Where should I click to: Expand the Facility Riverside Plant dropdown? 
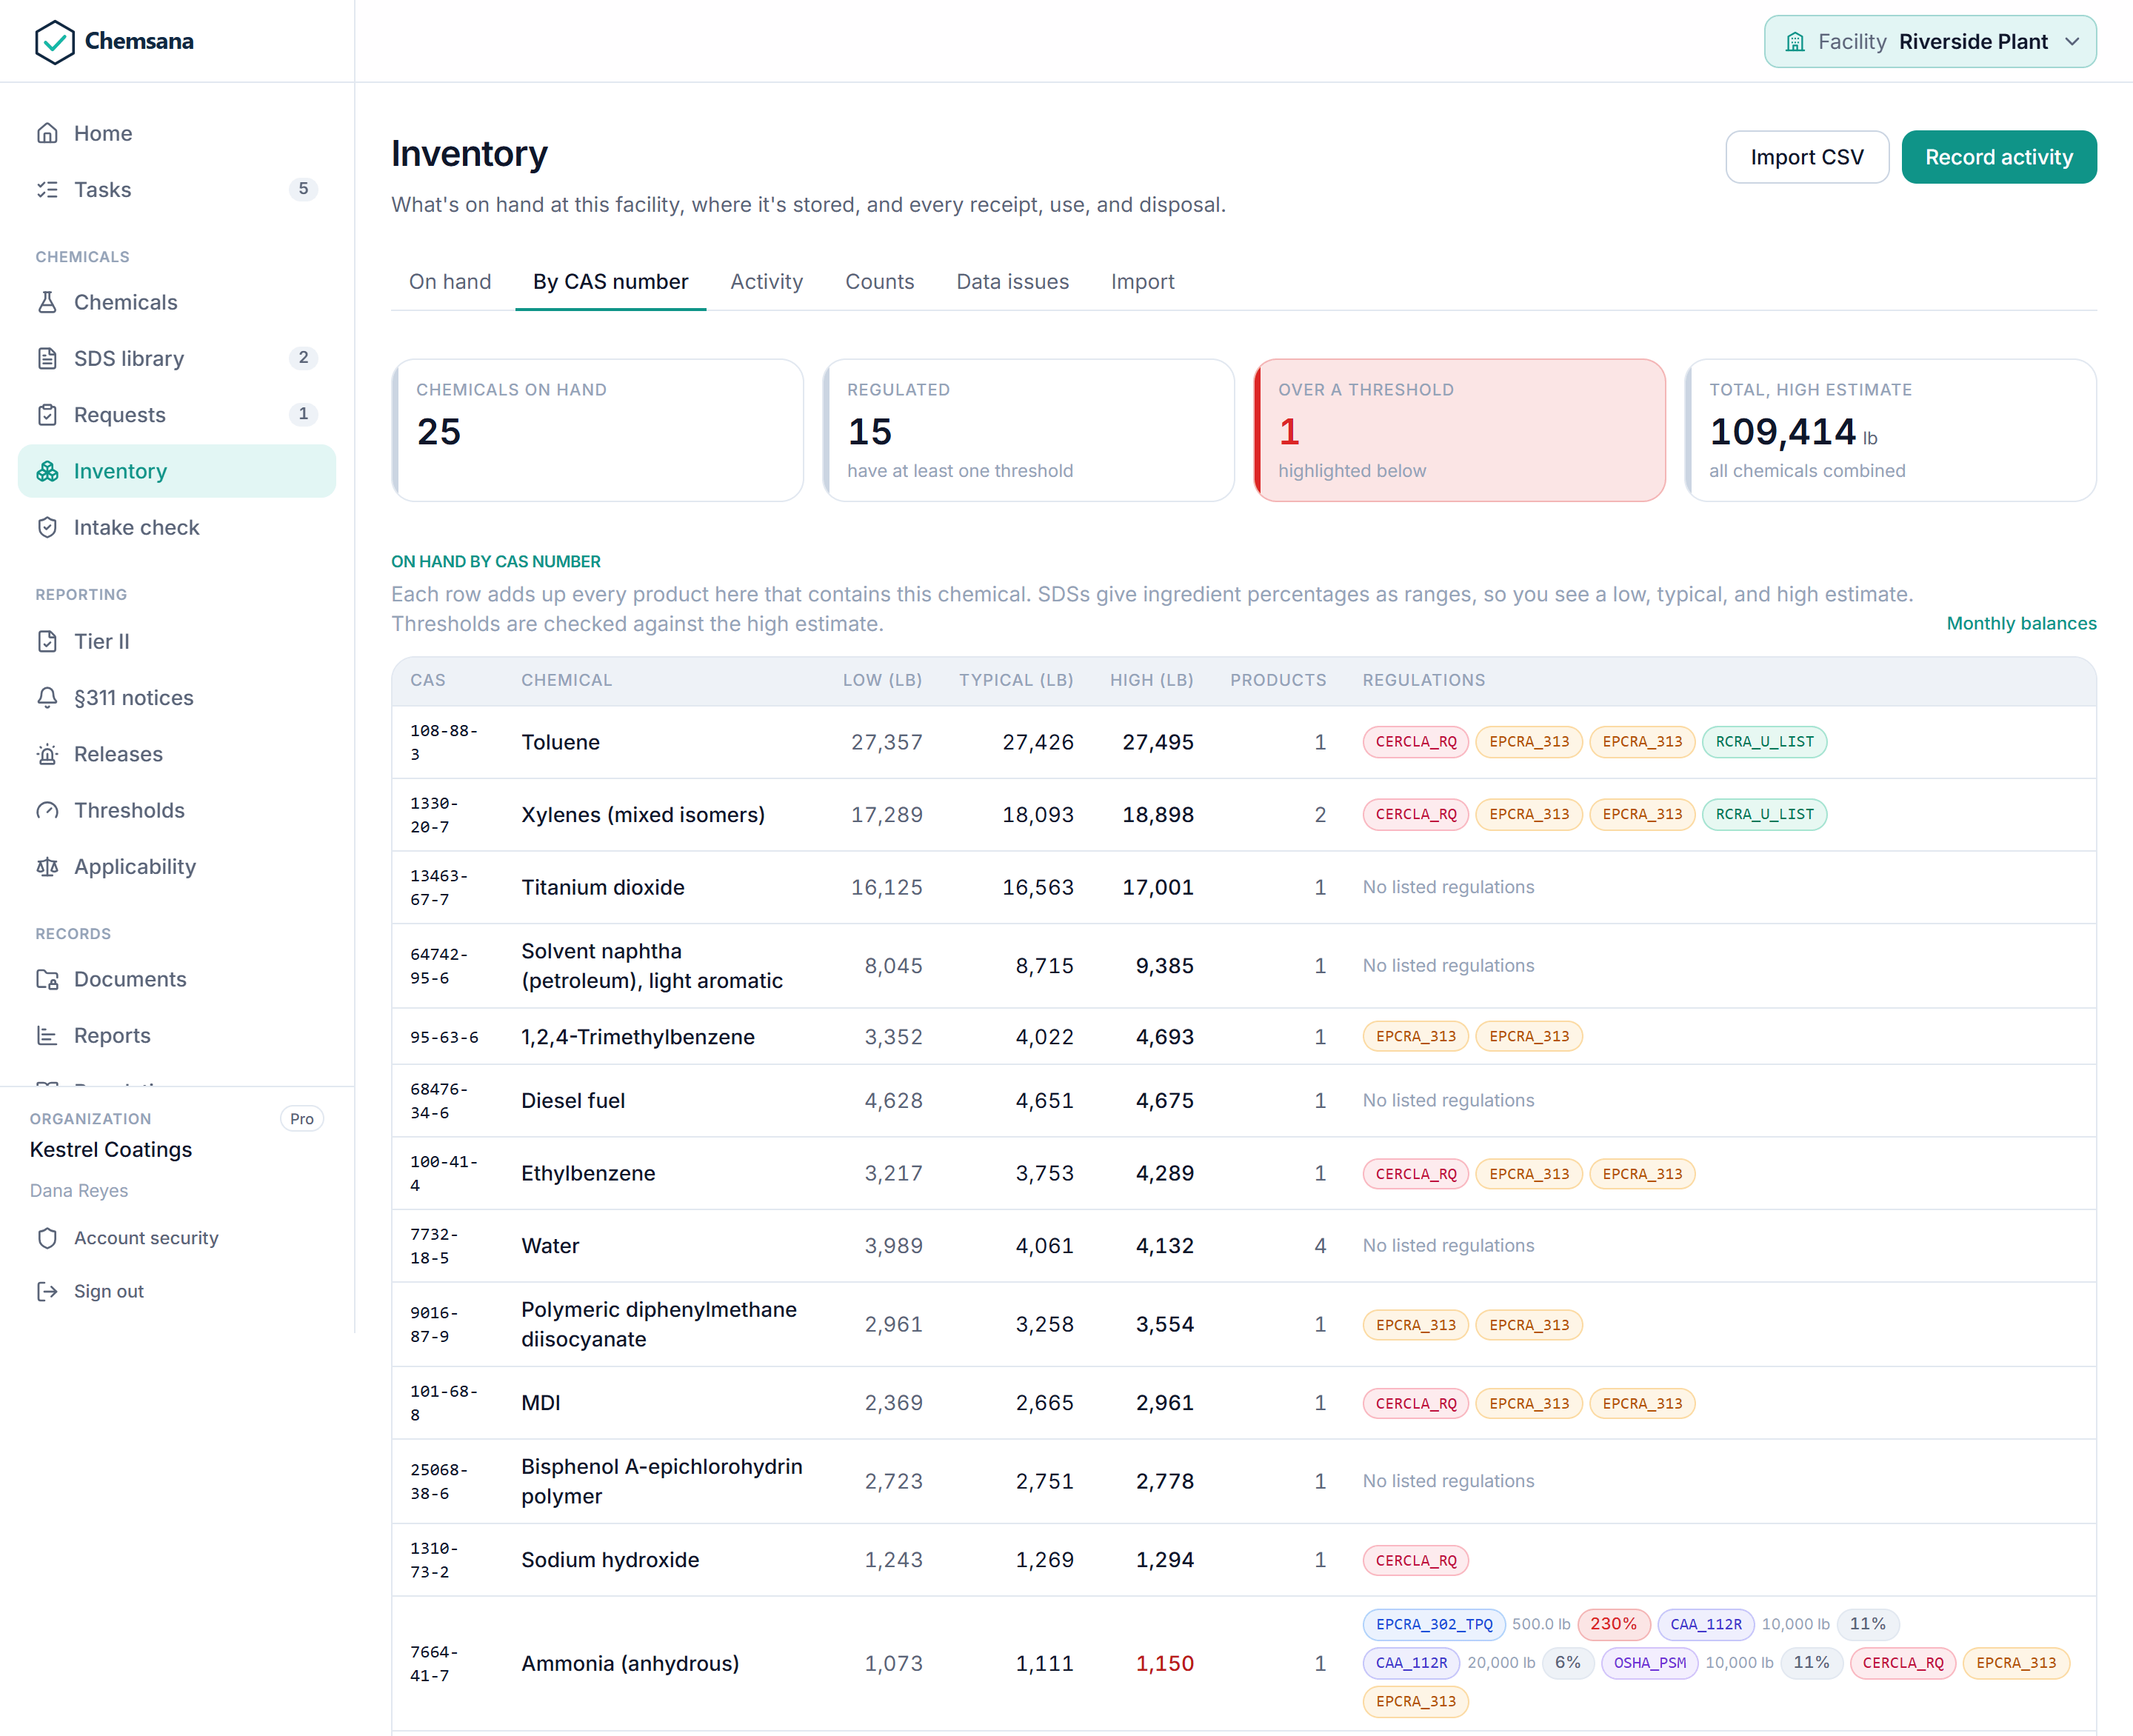point(1929,42)
